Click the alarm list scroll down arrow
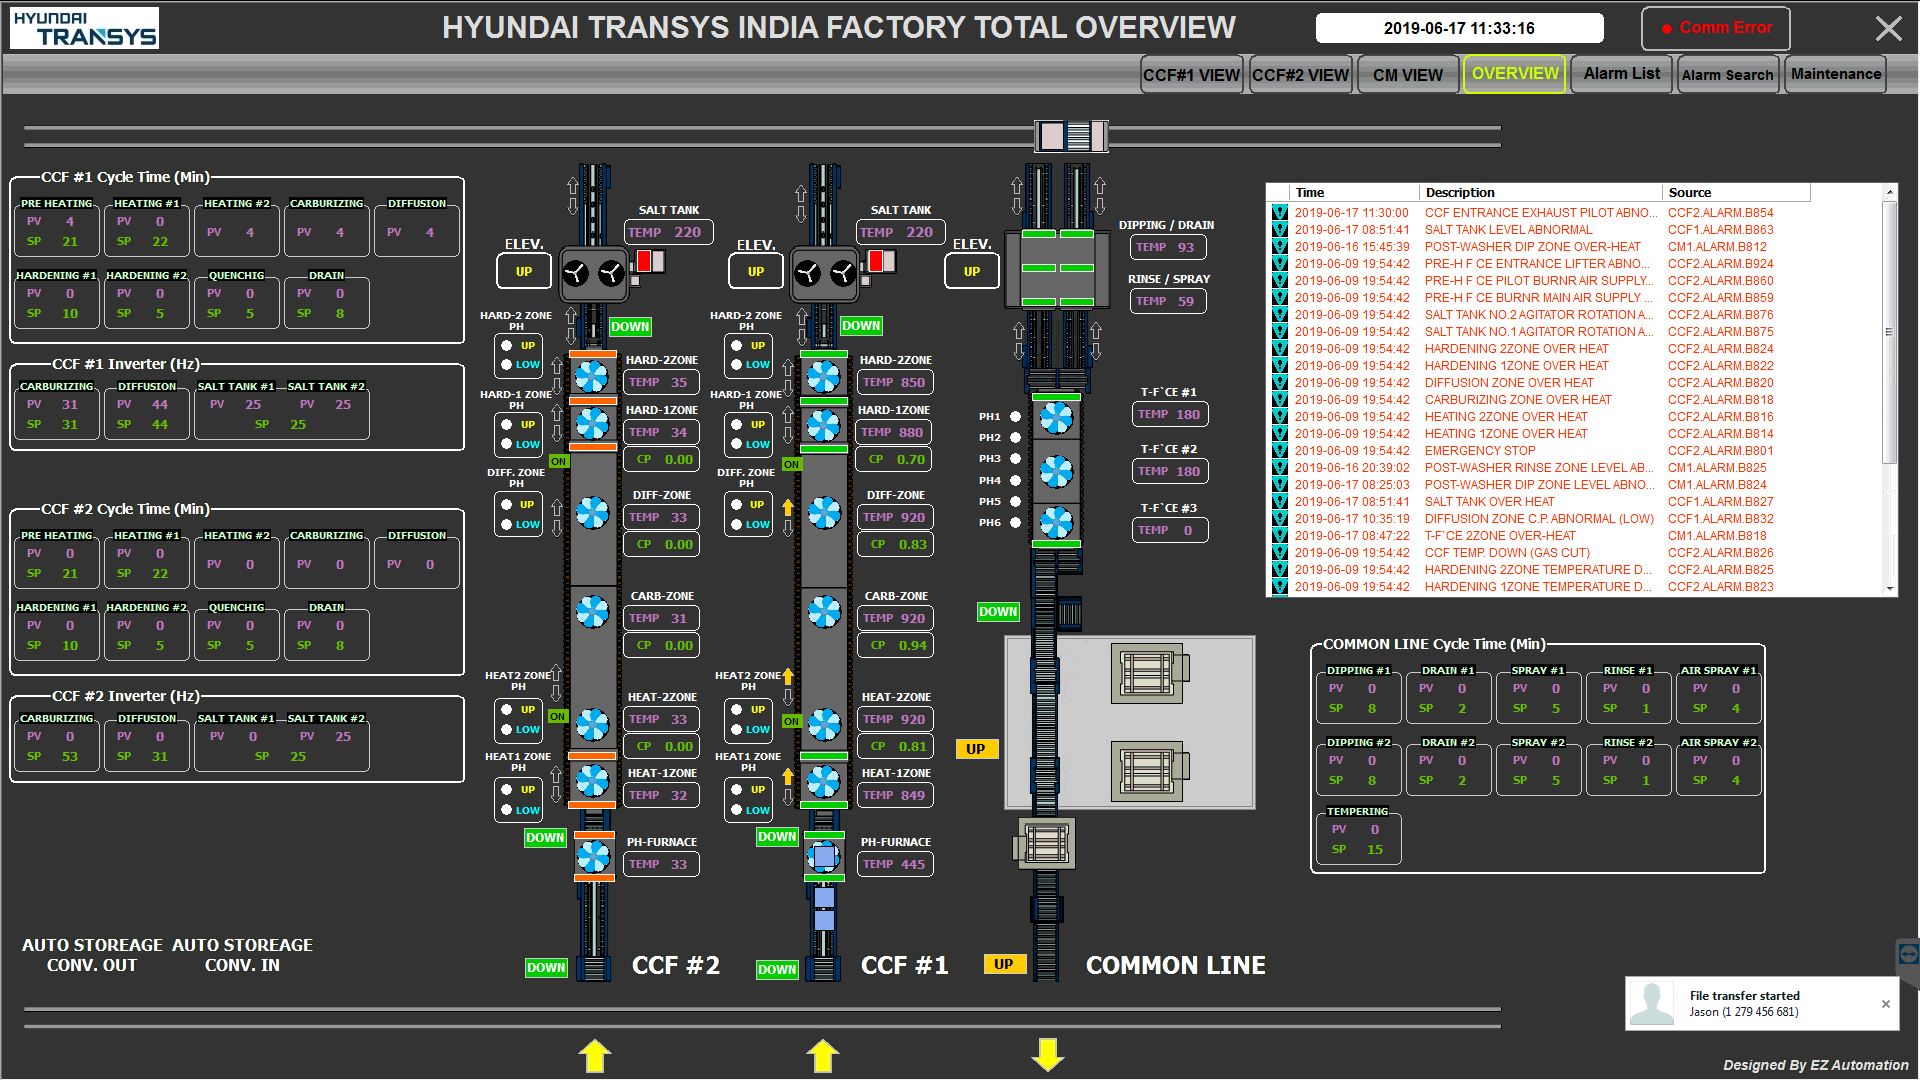1920x1080 pixels. 1889,589
